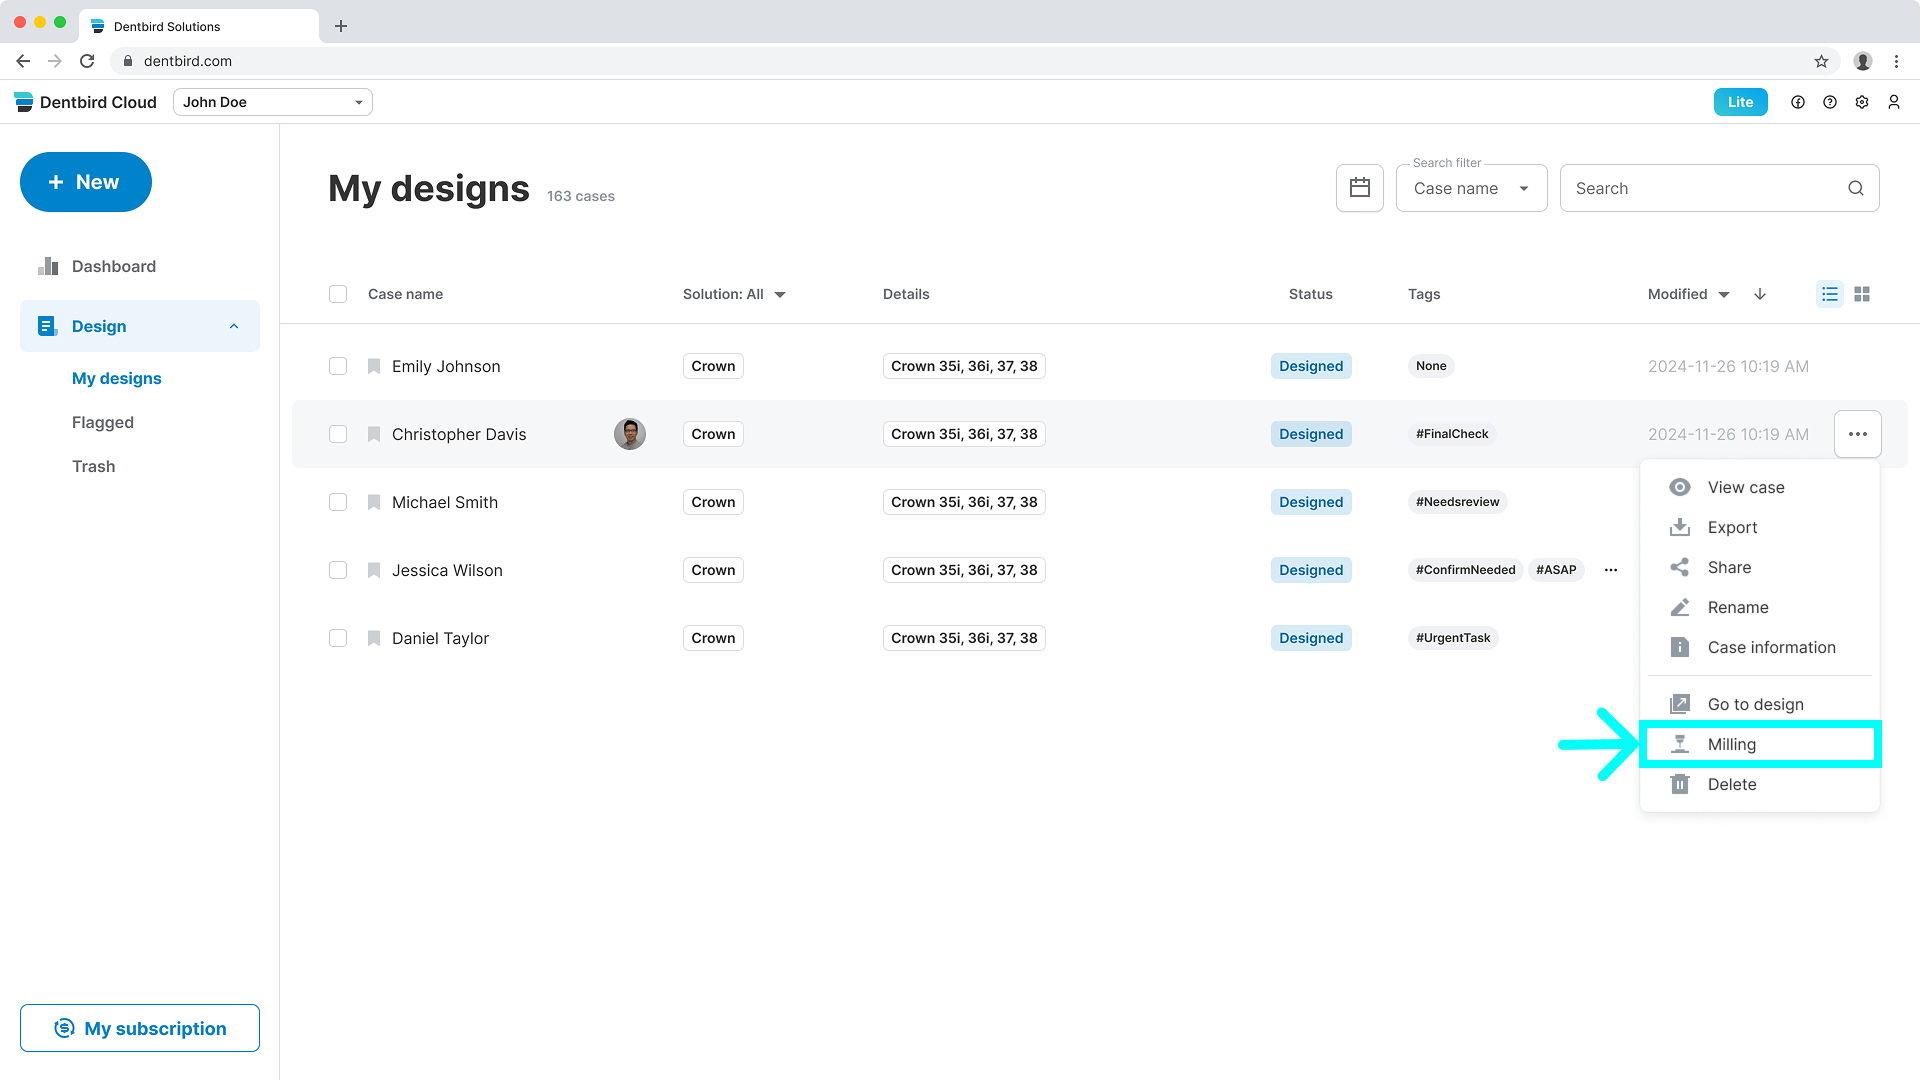Check the Daniel Taylor row
The image size is (1920, 1091).
[338, 638]
